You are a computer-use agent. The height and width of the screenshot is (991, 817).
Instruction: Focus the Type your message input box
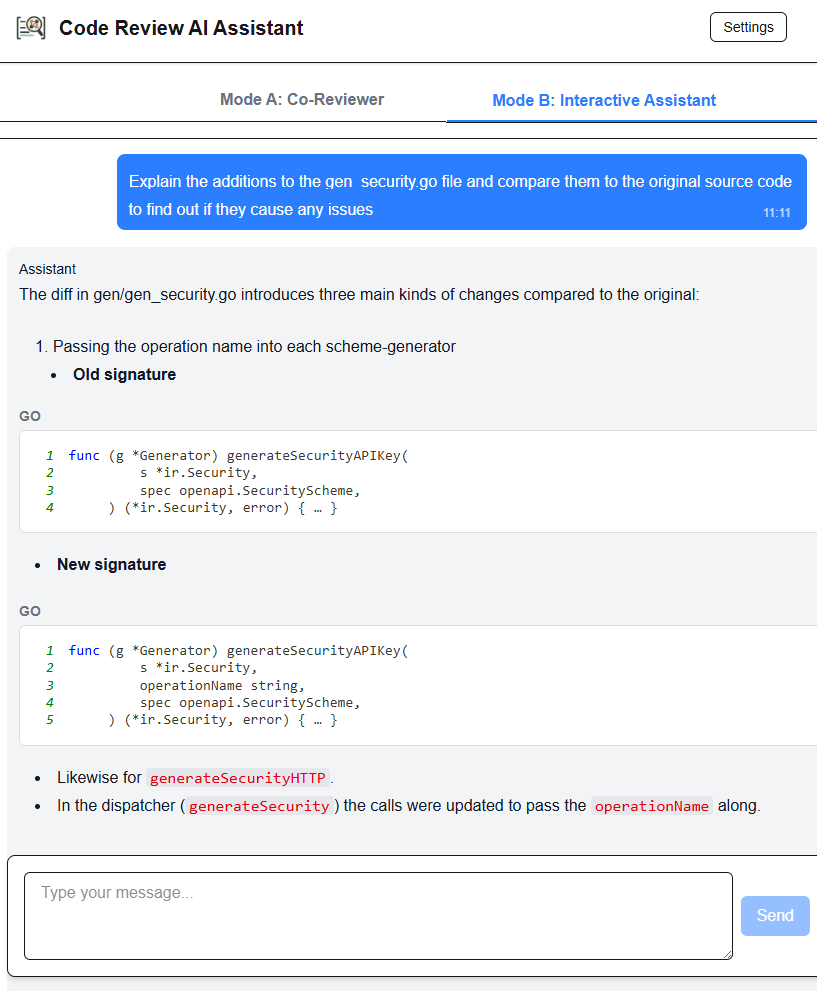click(378, 915)
